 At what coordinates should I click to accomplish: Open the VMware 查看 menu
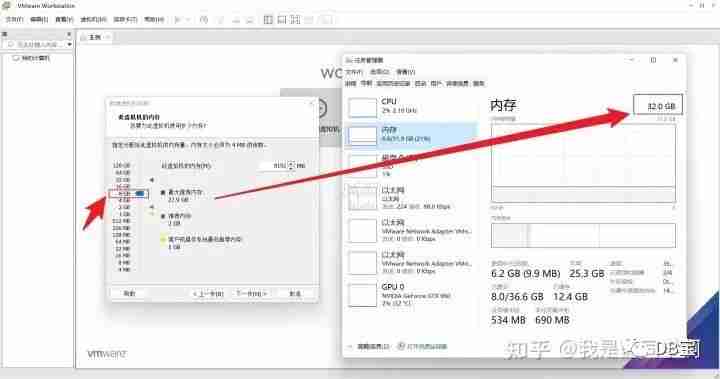click(64, 20)
